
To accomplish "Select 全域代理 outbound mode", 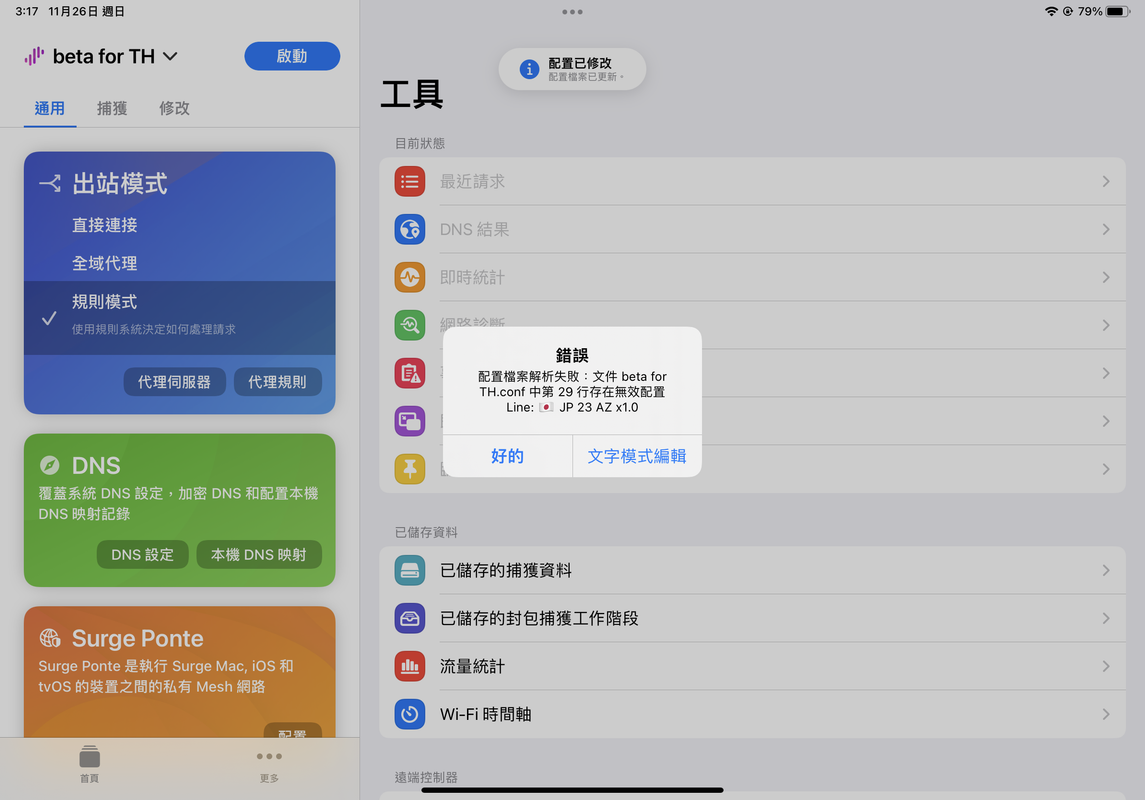I will pos(180,263).
